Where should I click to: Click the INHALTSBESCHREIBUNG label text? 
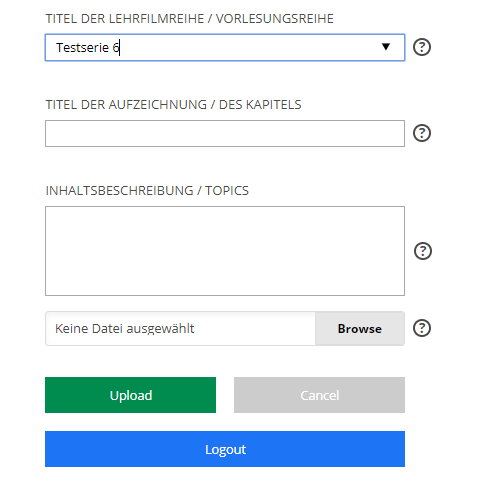point(119,191)
